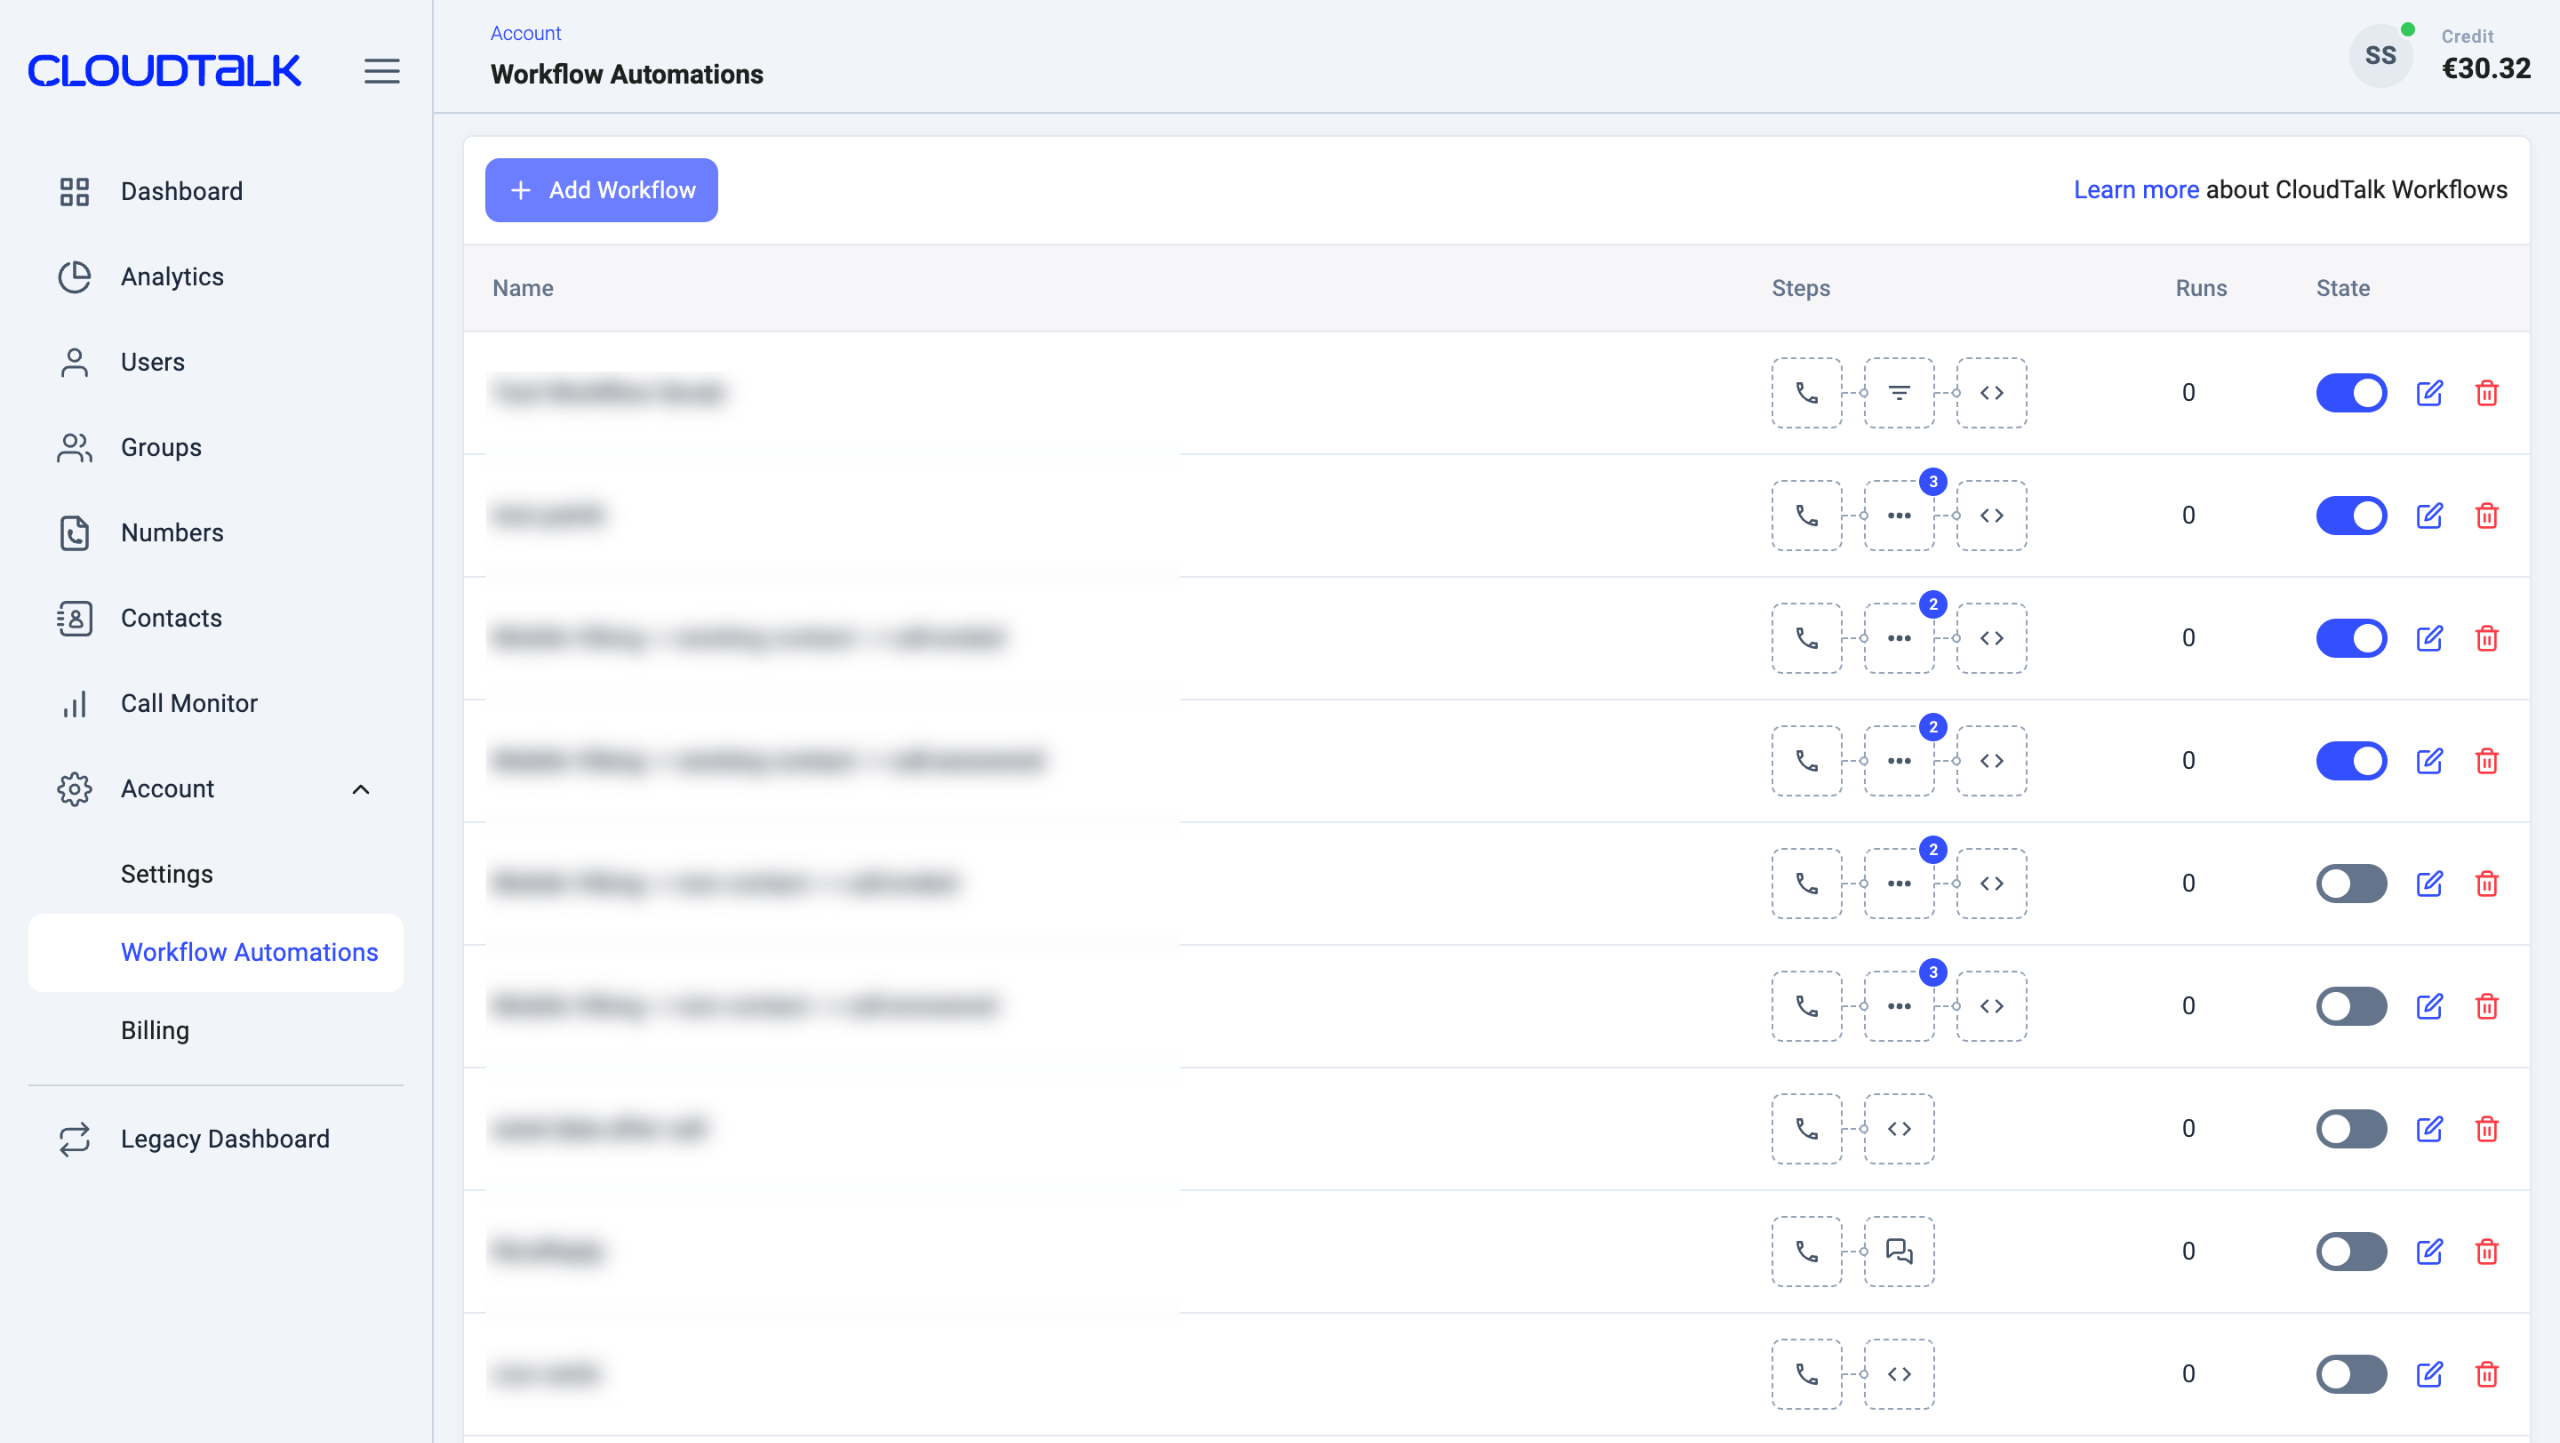Click edit pencil icon in first workflow row
Image resolution: width=2560 pixels, height=1443 pixels.
pyautogui.click(x=2429, y=393)
